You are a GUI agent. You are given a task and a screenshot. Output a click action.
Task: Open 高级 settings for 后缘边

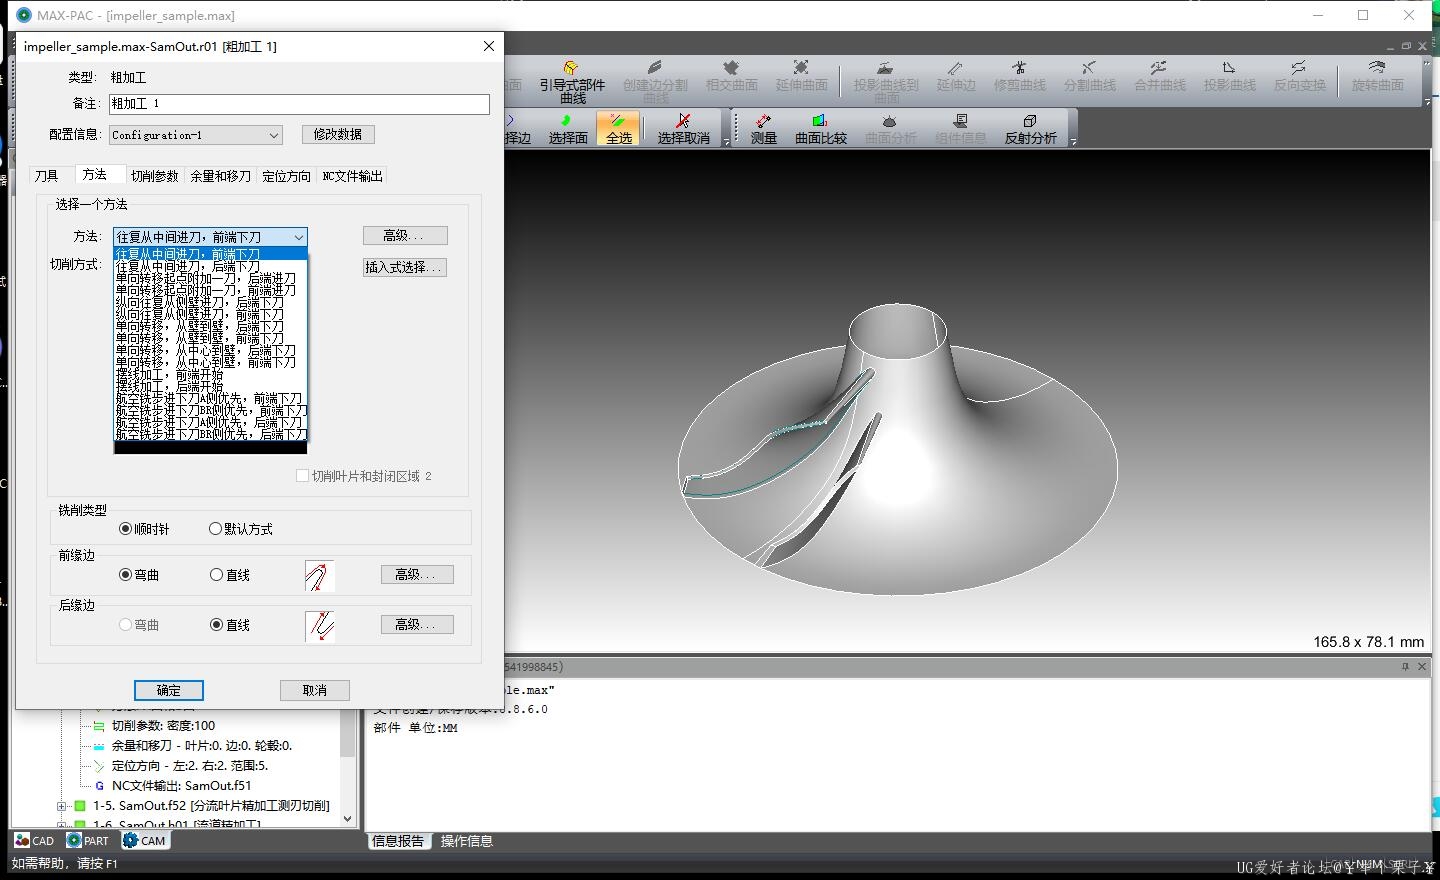click(x=417, y=625)
